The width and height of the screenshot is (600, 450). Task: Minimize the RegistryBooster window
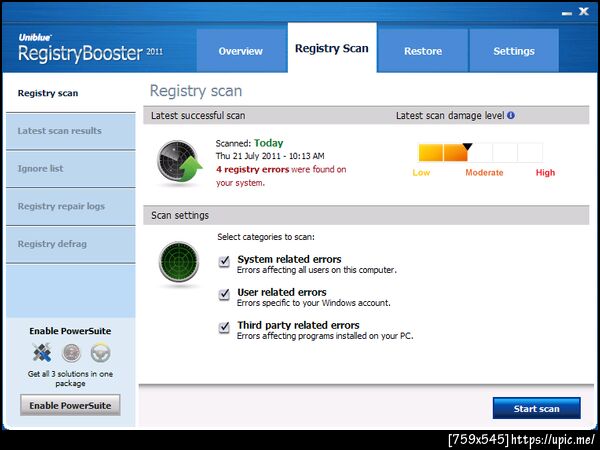tap(567, 13)
